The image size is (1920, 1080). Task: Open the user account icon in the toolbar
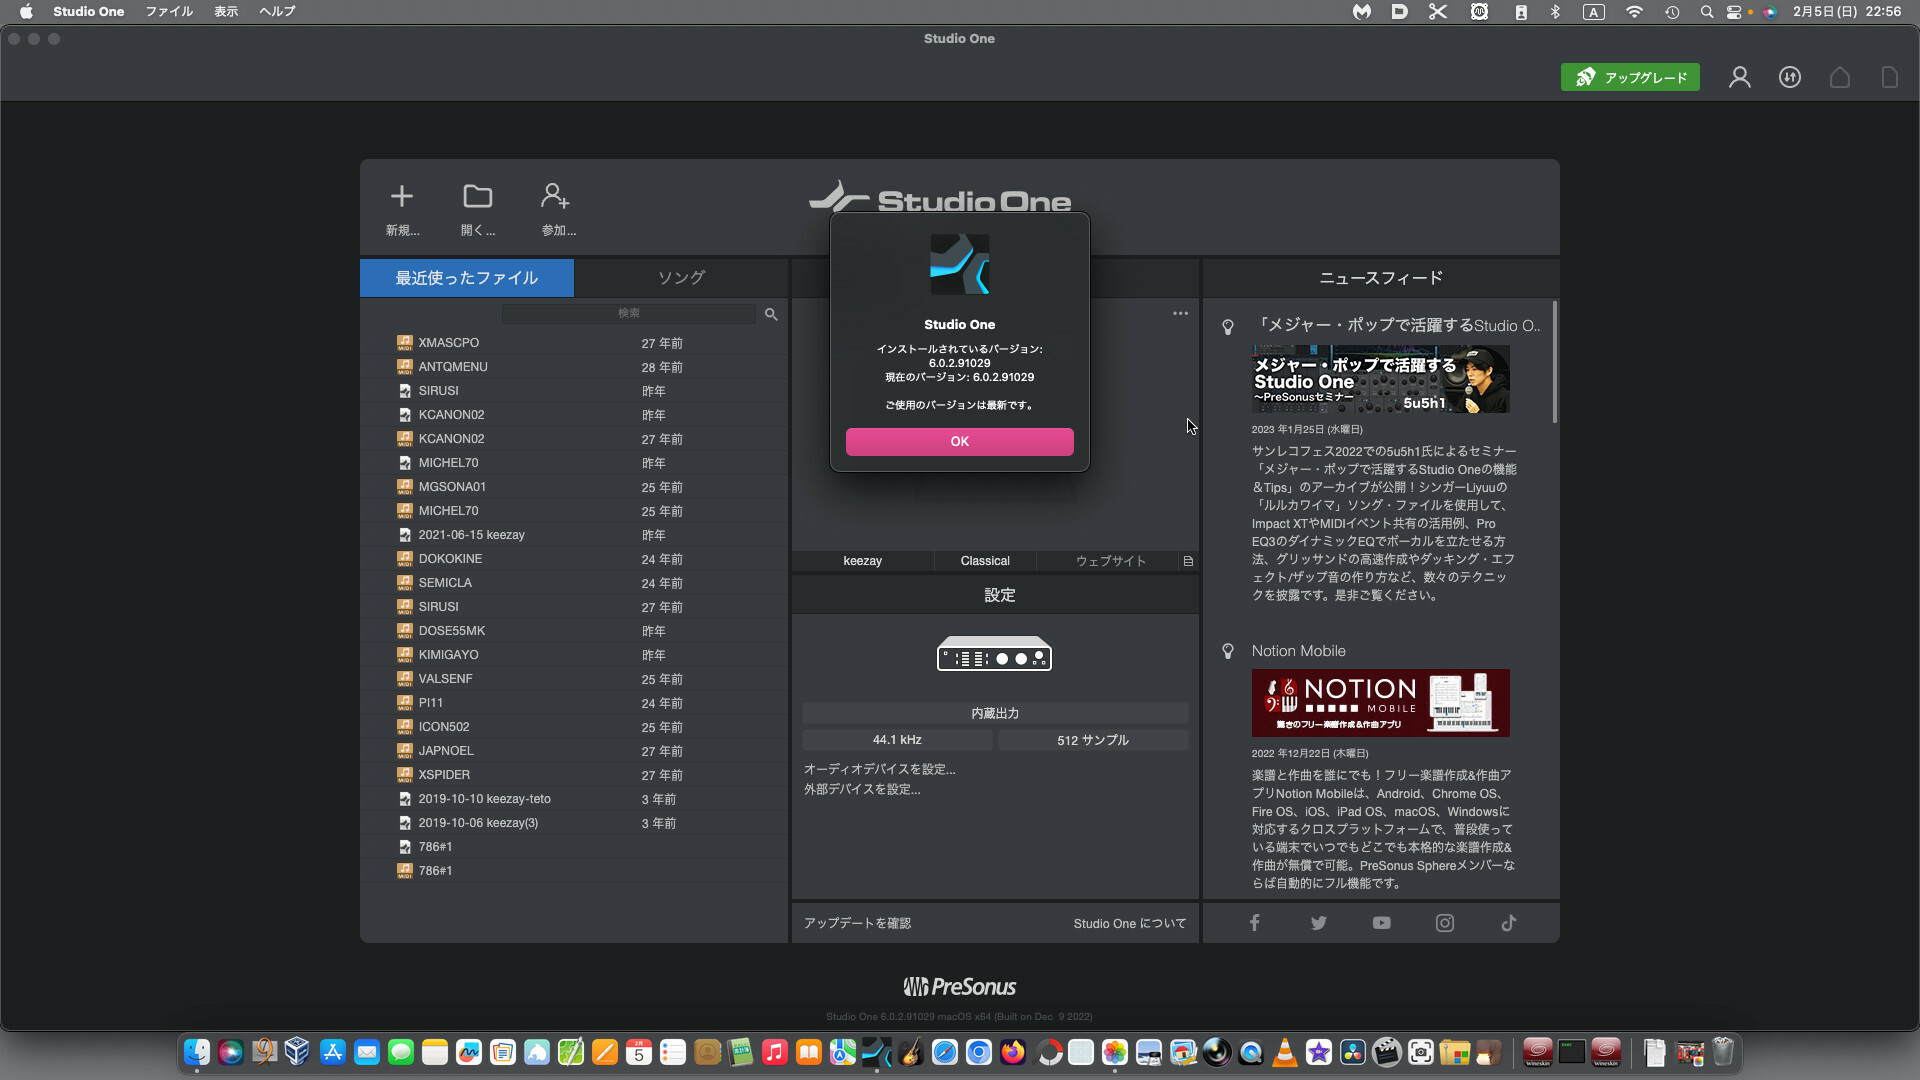1740,78
